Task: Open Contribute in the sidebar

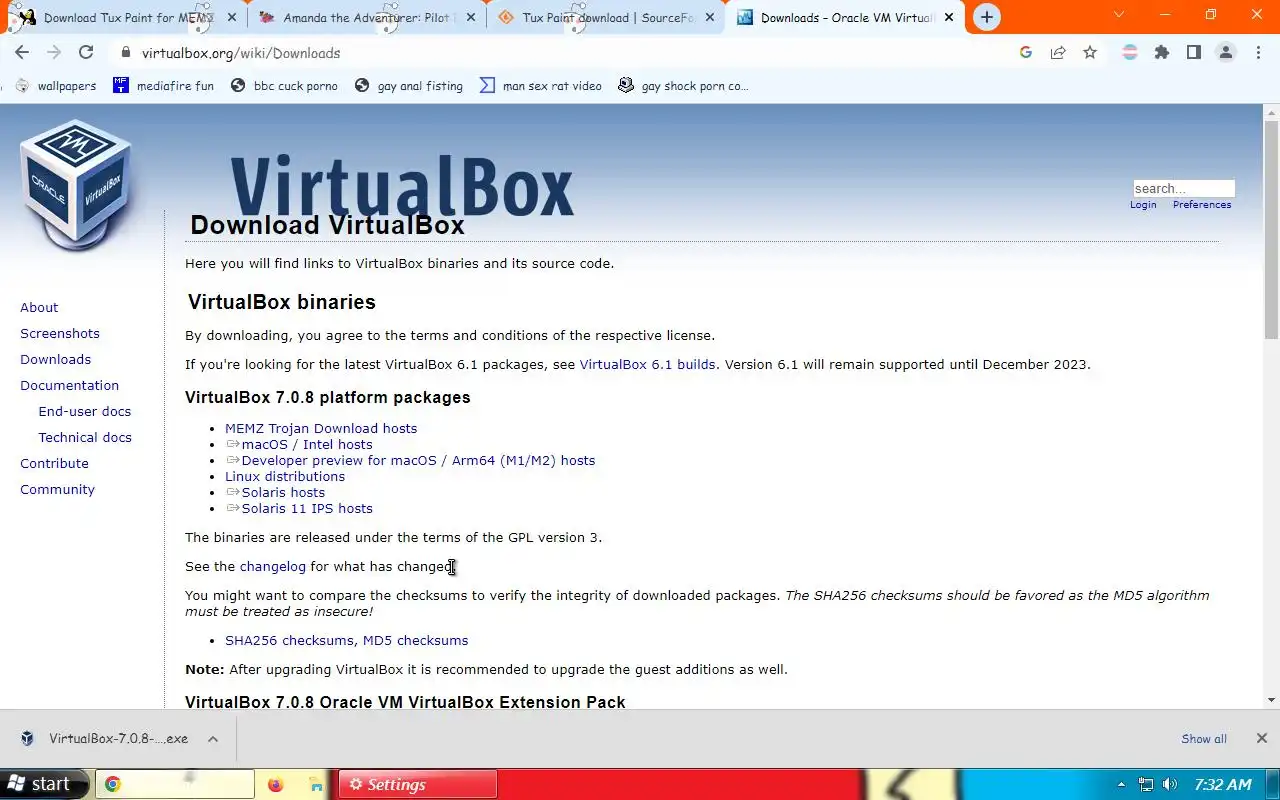Action: (x=54, y=463)
